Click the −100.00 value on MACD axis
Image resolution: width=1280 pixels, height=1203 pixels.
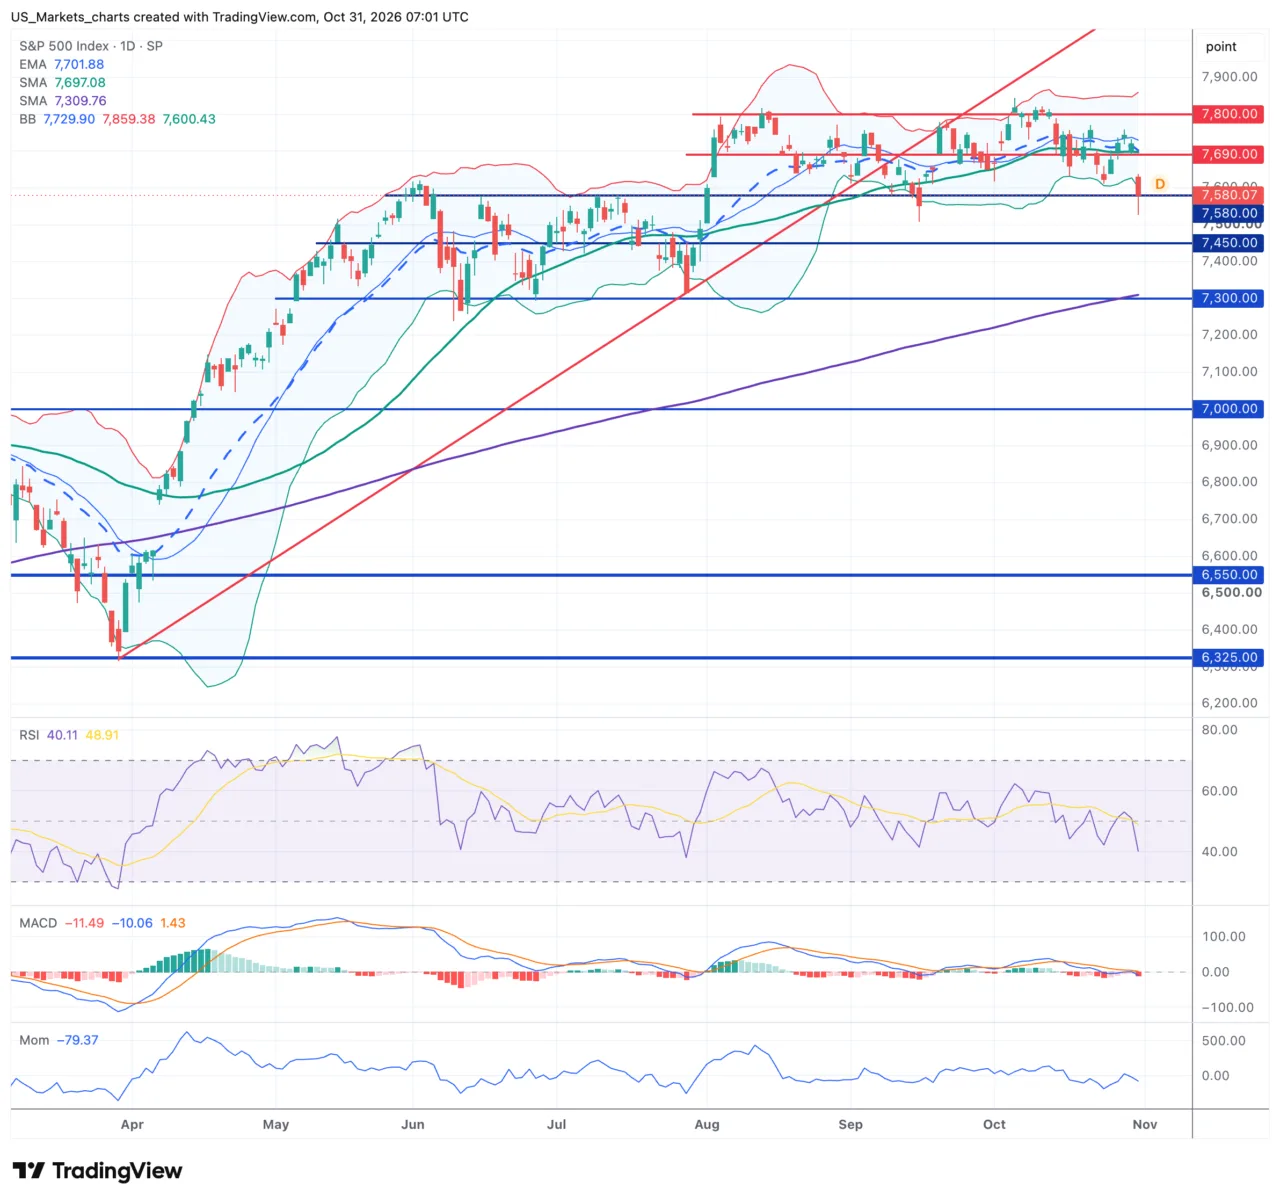(1227, 1008)
